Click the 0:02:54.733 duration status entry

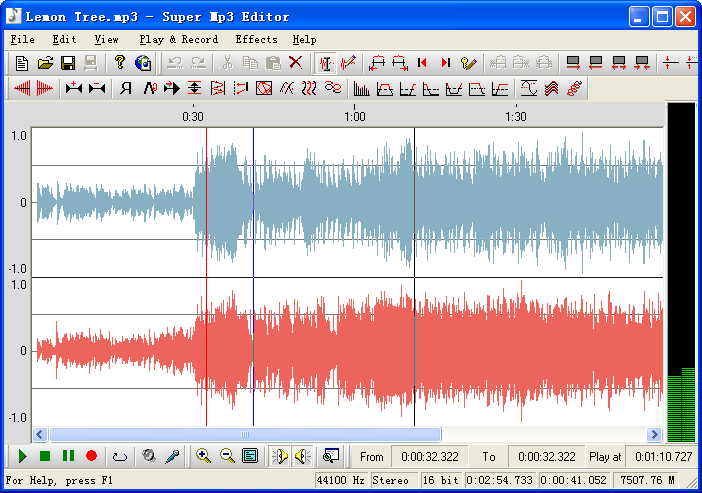pos(500,480)
